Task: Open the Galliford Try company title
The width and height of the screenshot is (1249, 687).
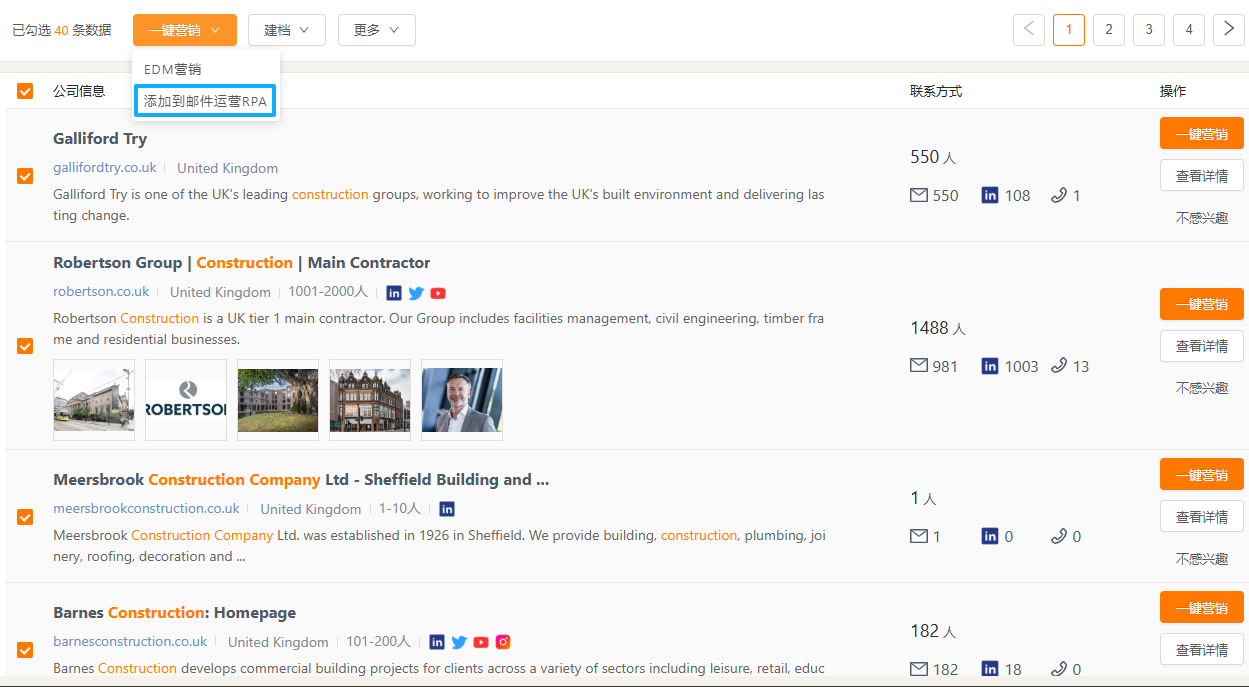Action: pyautogui.click(x=100, y=139)
